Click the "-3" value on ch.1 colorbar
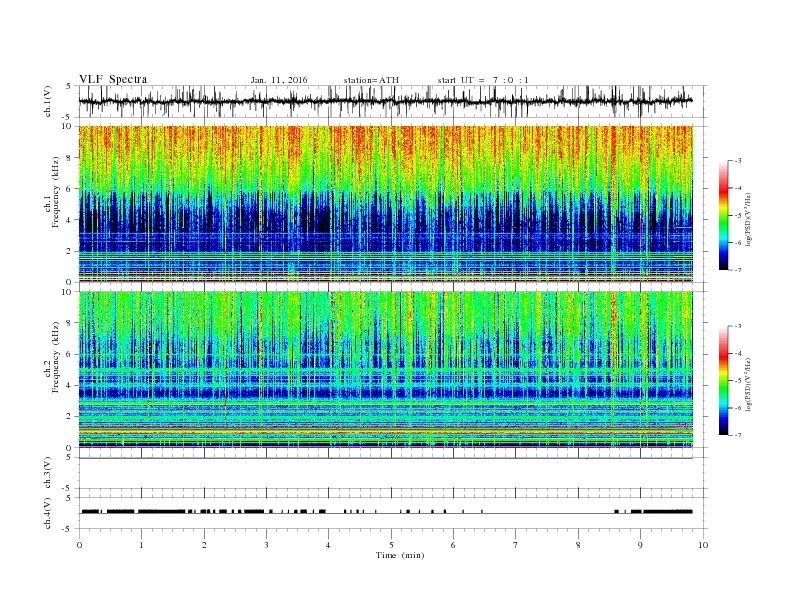Image resolution: width=792 pixels, height=612 pixels. pos(737,161)
